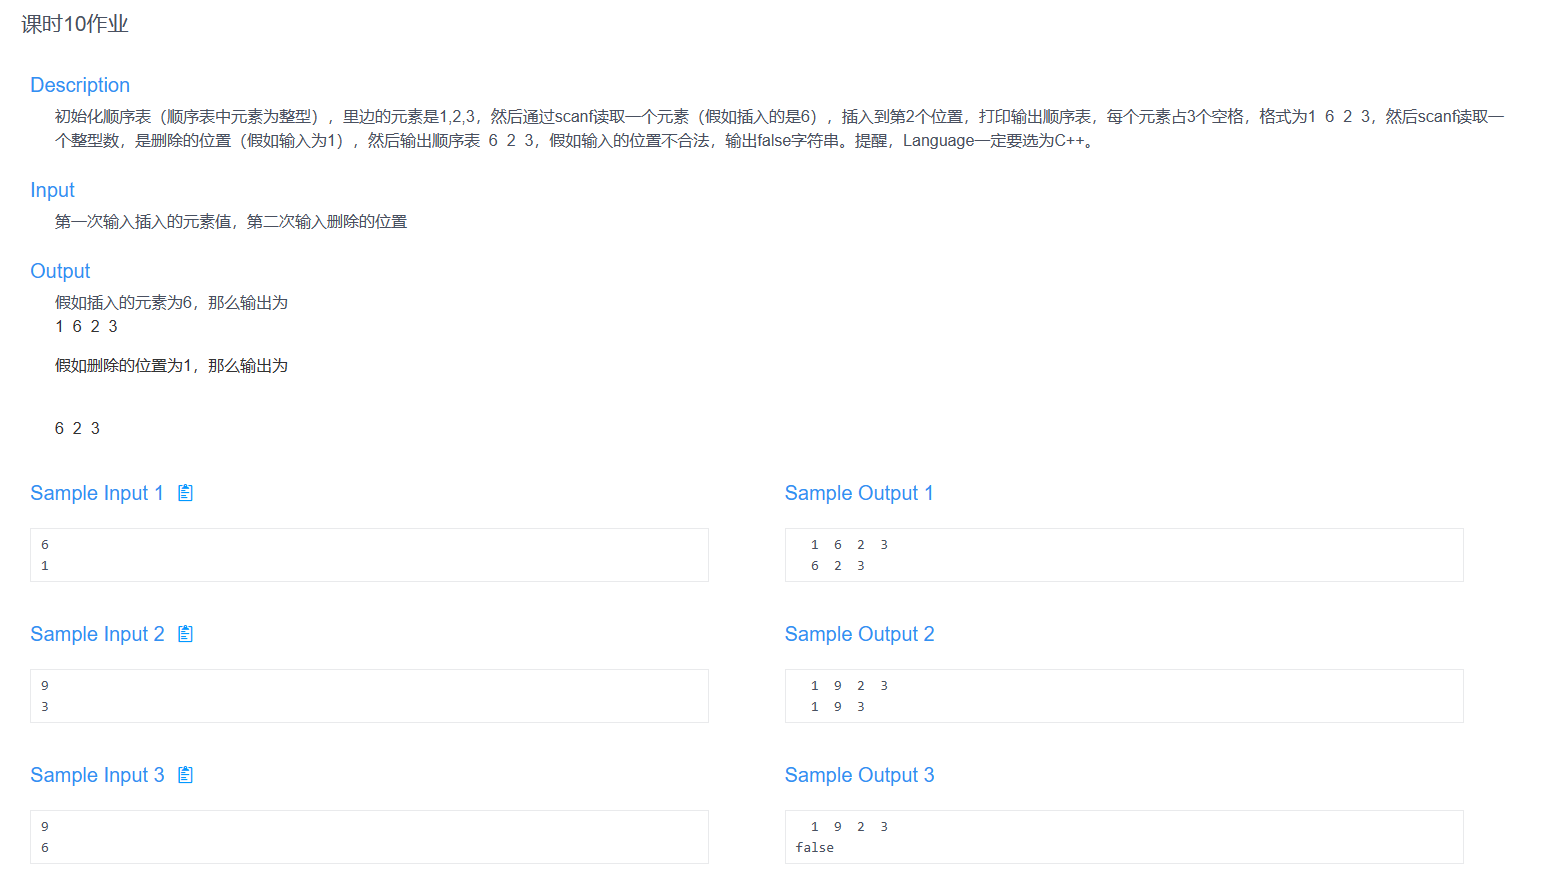Click the Sample Output 3 heading
This screenshot has height=877, width=1557.
click(859, 775)
